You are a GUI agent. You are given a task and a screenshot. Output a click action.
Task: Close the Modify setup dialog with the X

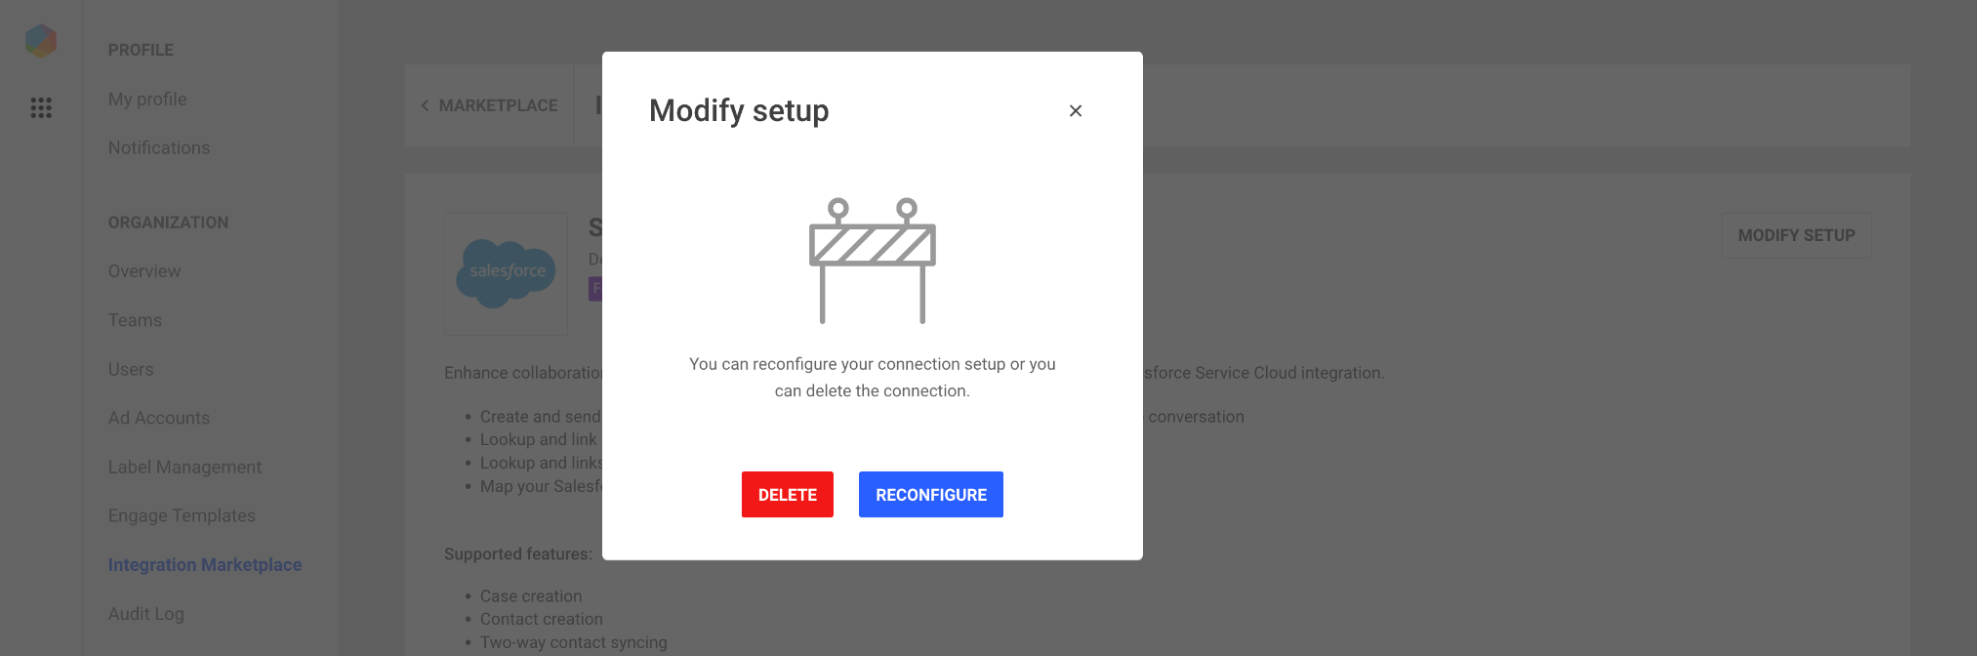click(1075, 111)
